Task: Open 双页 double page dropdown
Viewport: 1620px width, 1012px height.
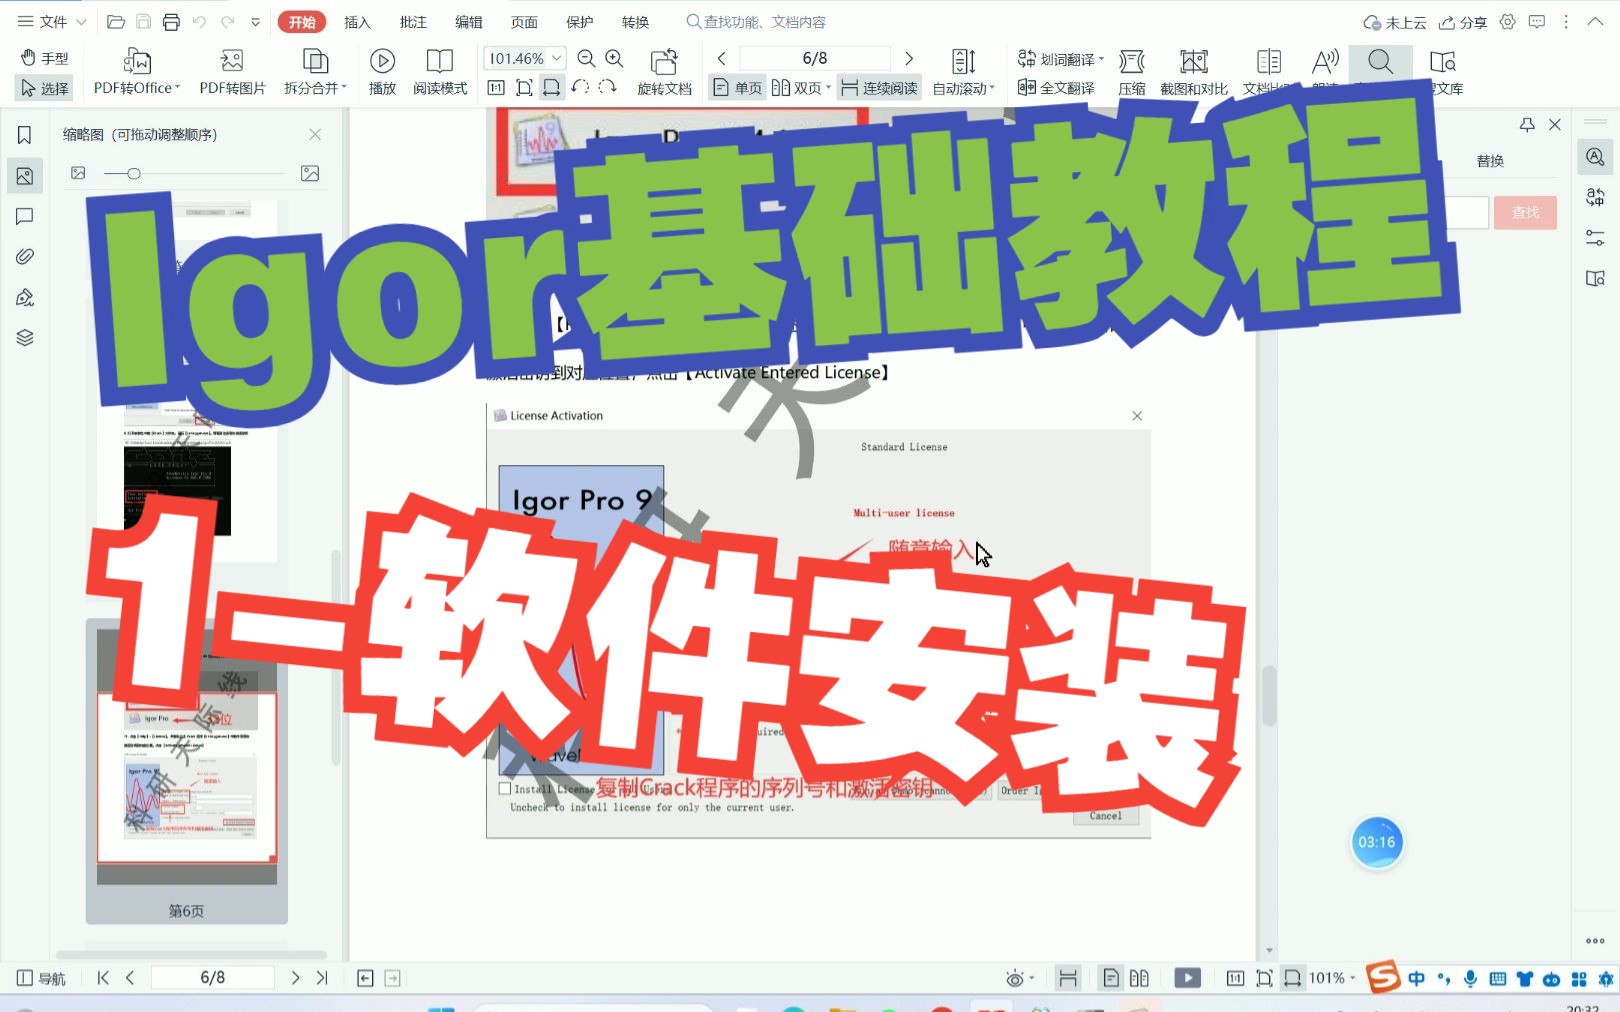Action: pyautogui.click(x=801, y=88)
